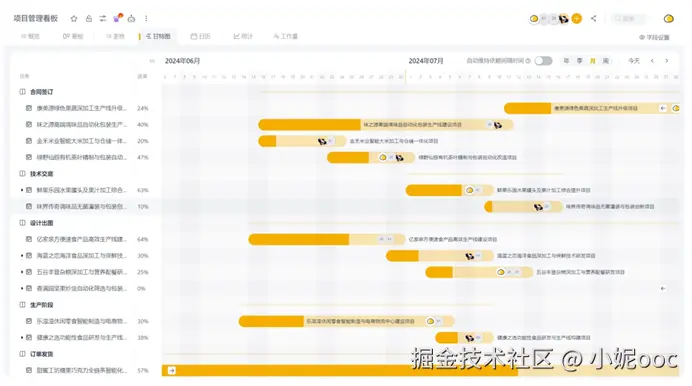Collapse the 生产阶段 group
Image resolution: width=692 pixels, height=386 pixels.
[23, 305]
